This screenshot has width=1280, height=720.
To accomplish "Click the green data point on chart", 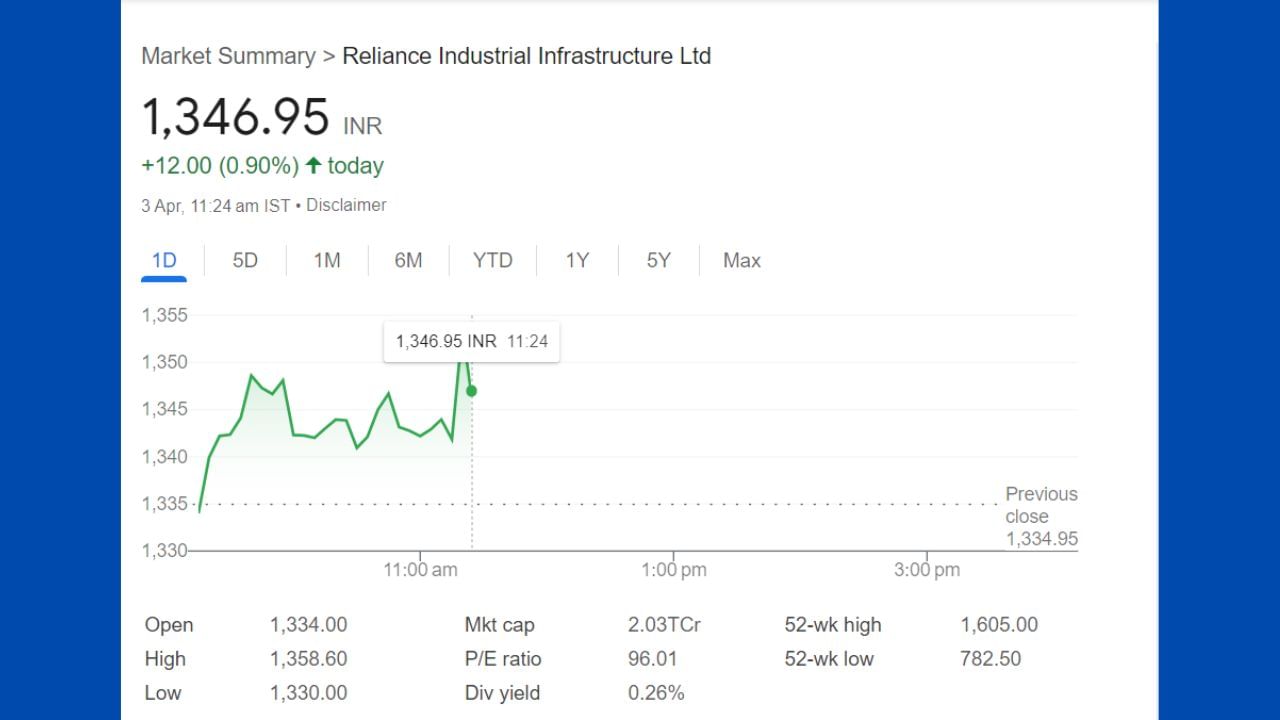I will click(x=472, y=391).
